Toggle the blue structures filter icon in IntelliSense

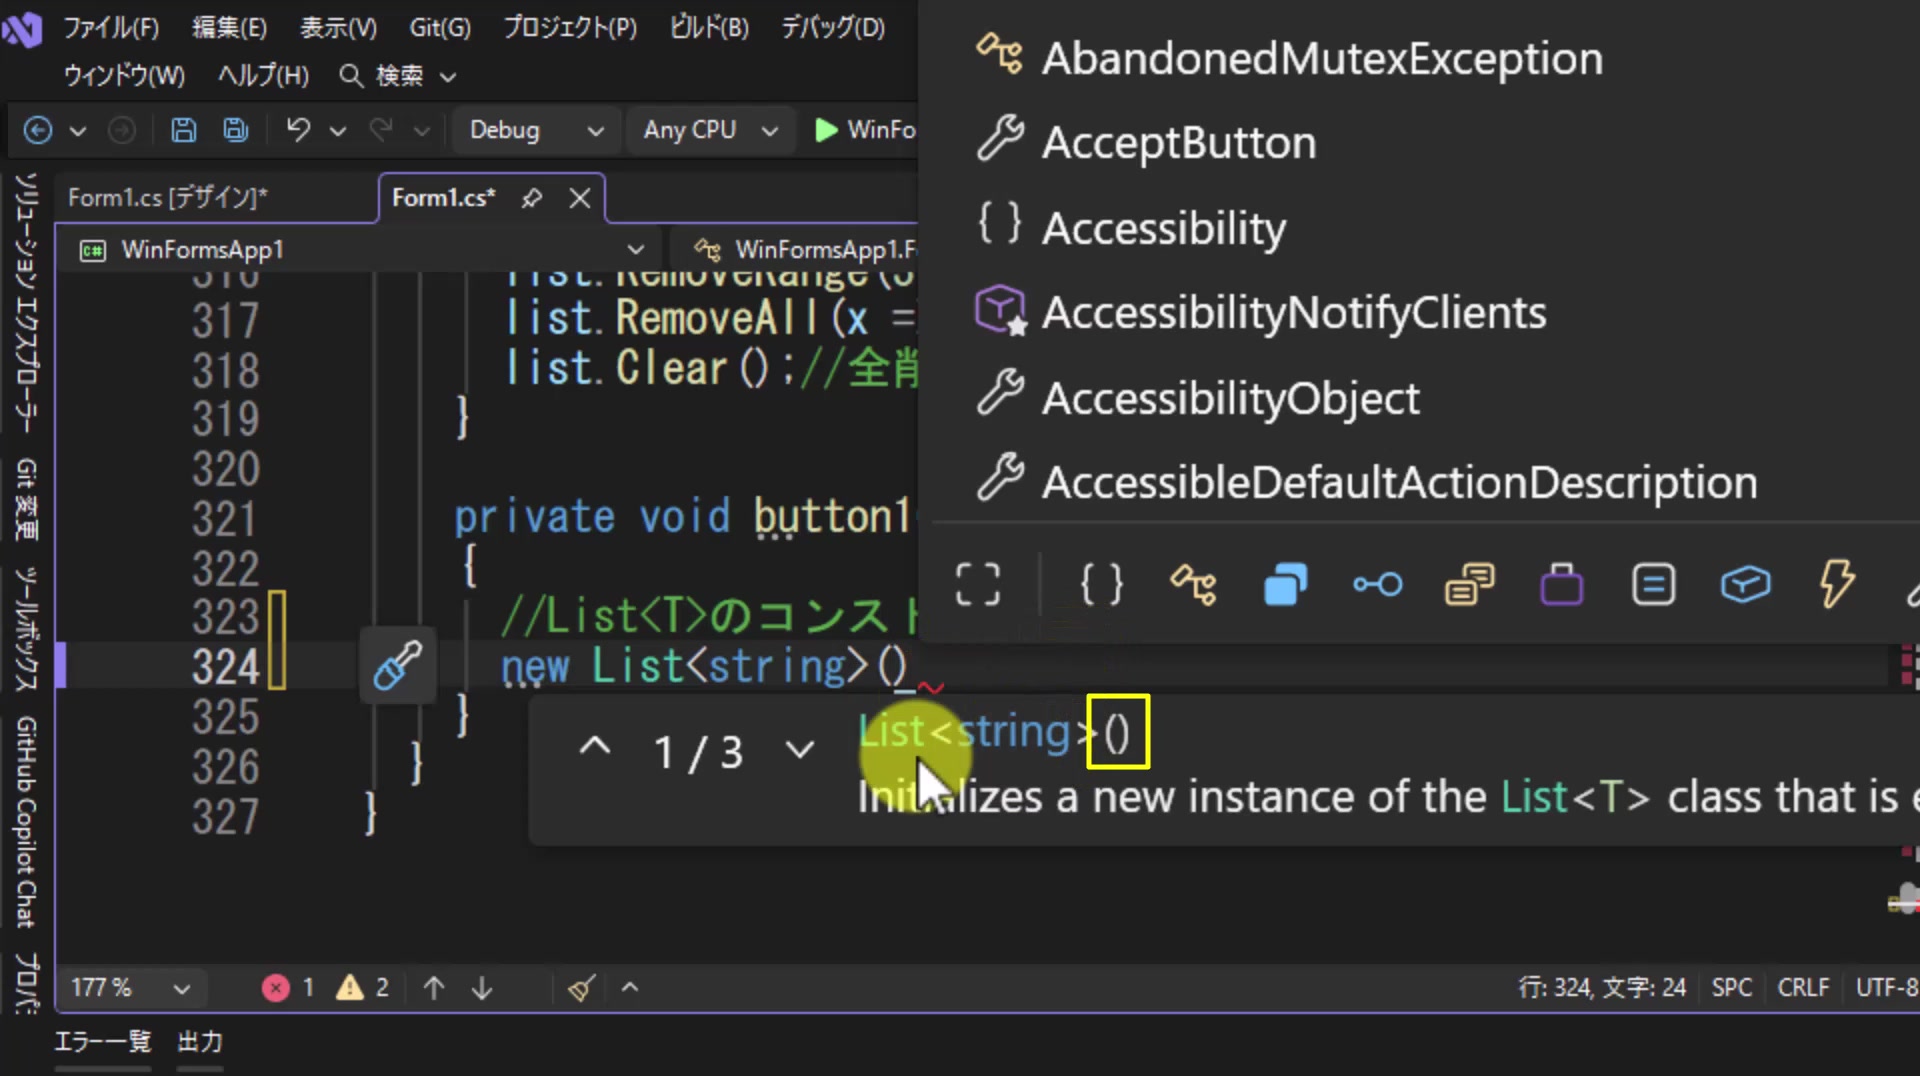1285,584
